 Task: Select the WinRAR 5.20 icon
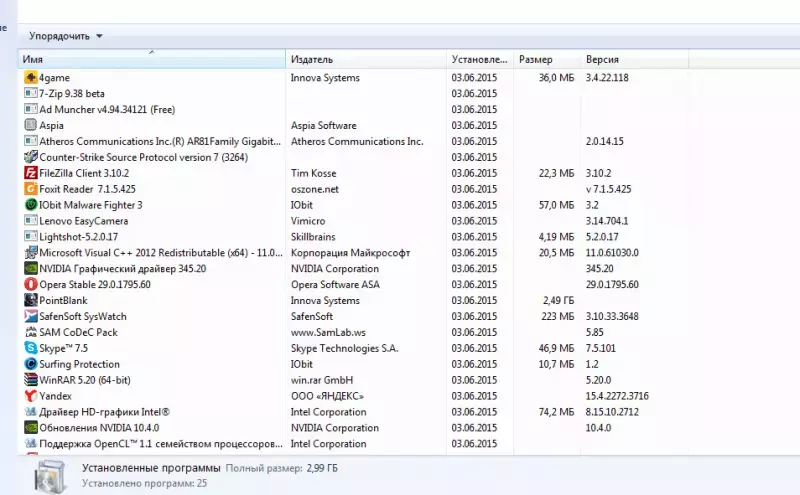[x=31, y=380]
